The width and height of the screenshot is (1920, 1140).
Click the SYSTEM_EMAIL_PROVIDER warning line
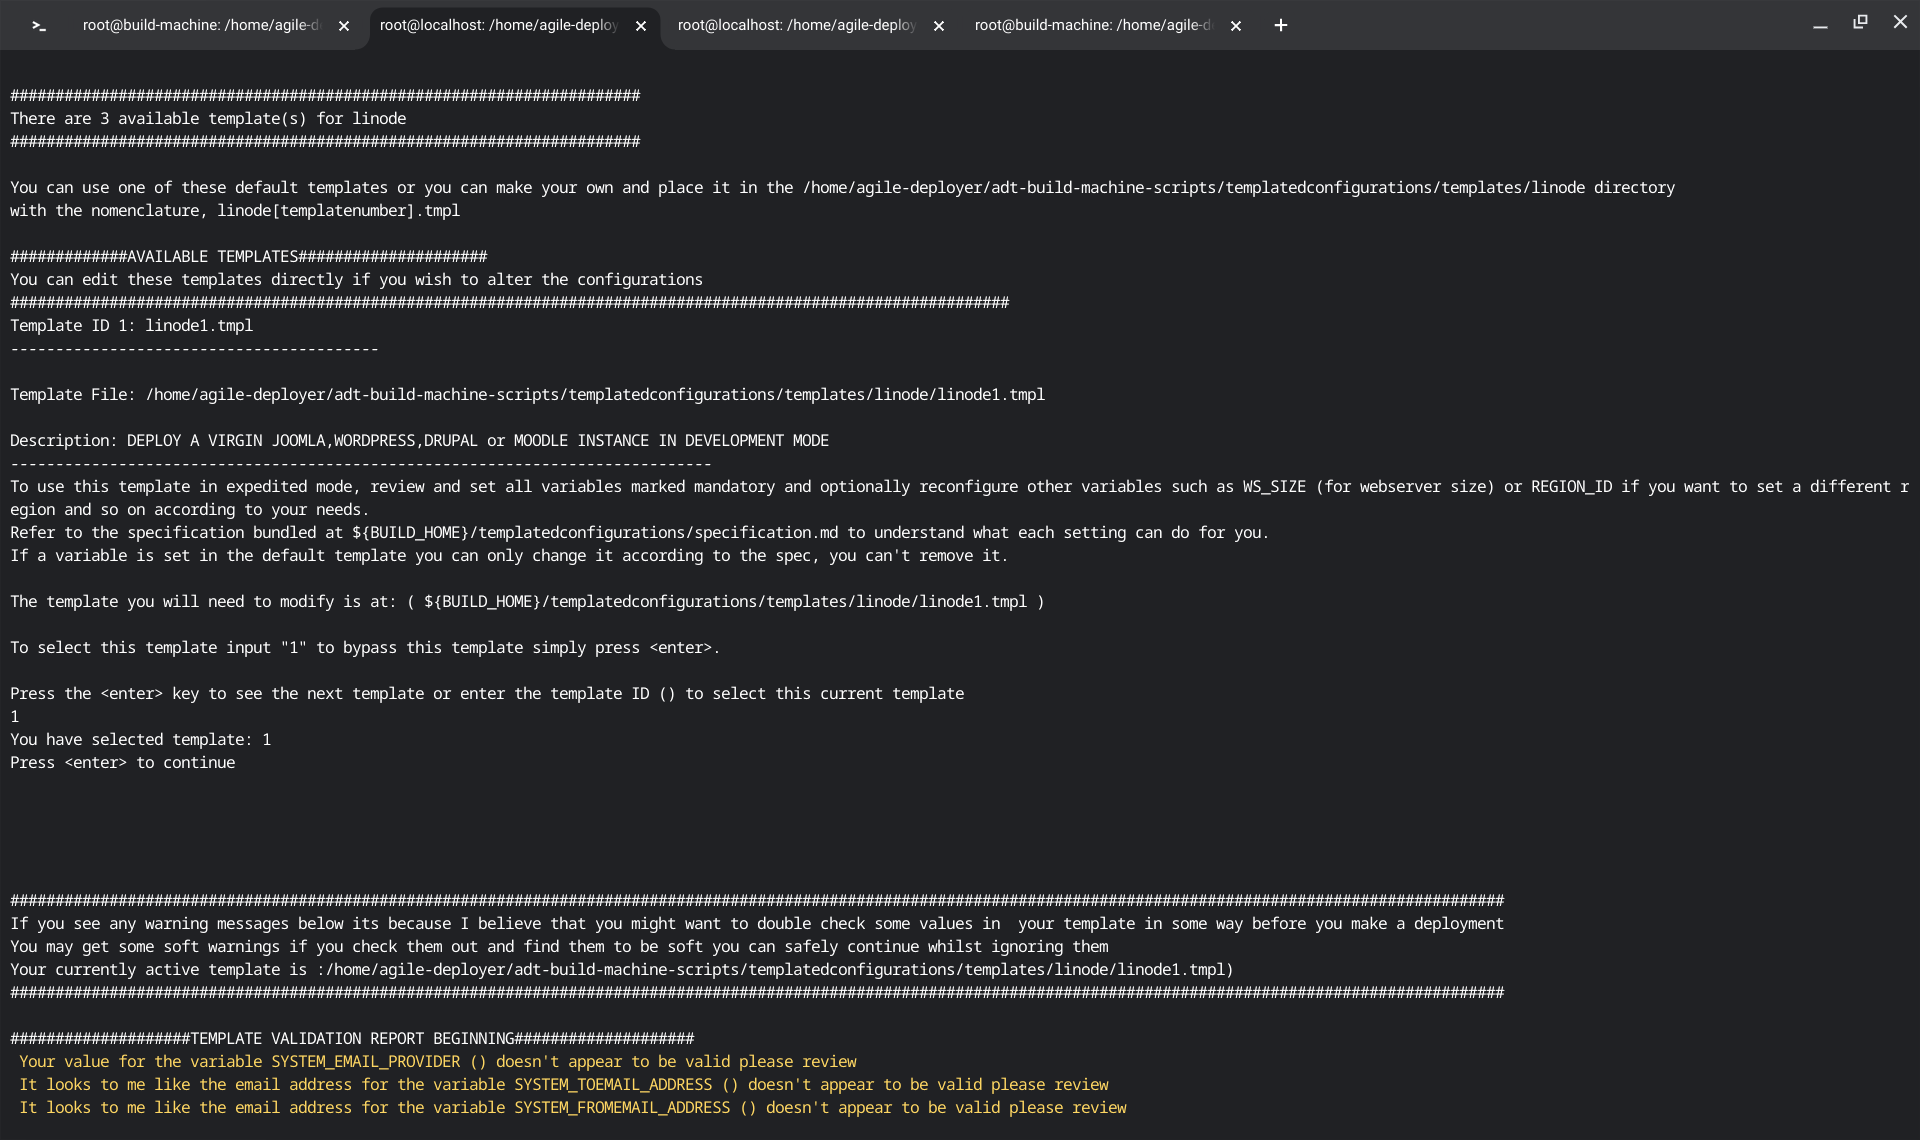point(437,1062)
